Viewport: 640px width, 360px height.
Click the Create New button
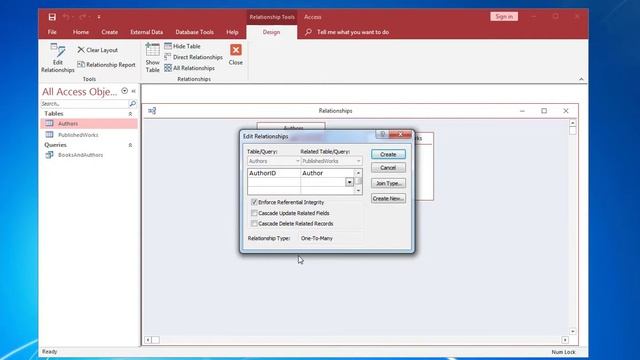pyautogui.click(x=388, y=198)
